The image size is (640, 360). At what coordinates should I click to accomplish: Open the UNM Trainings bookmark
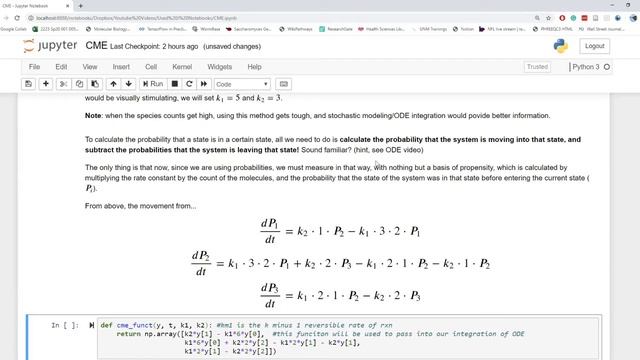[430, 29]
